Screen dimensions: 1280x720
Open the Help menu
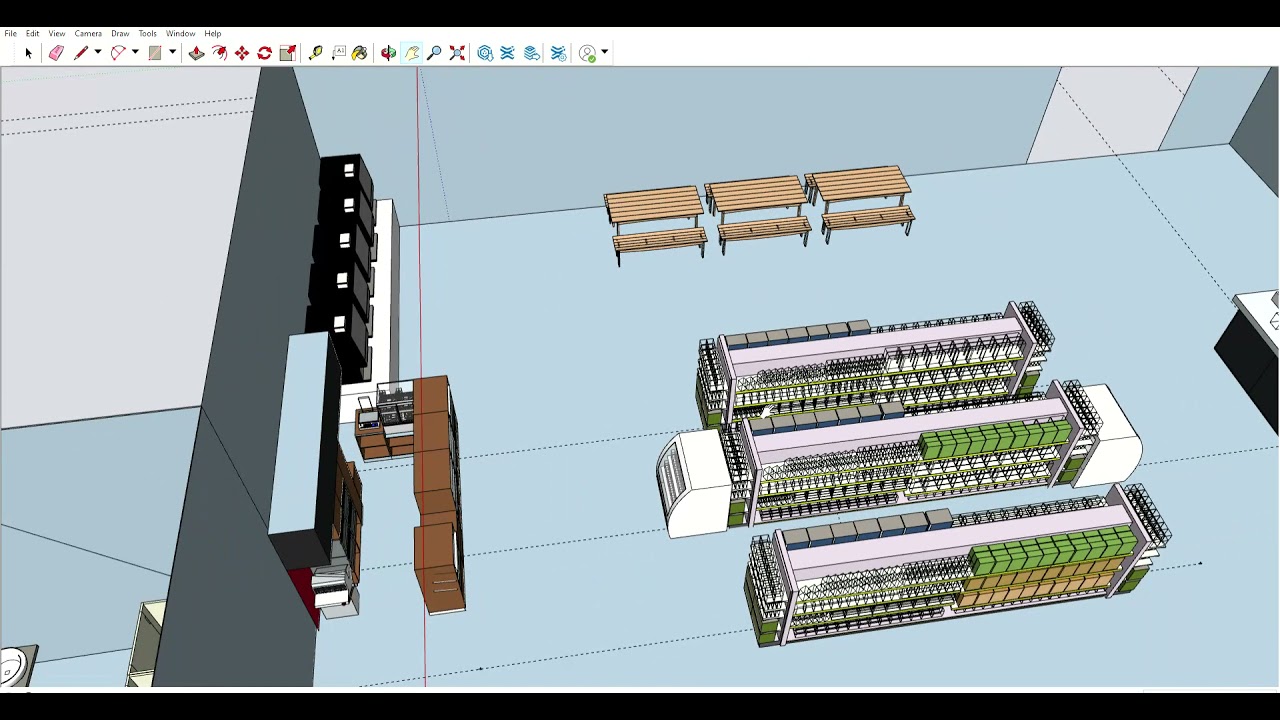(x=213, y=33)
